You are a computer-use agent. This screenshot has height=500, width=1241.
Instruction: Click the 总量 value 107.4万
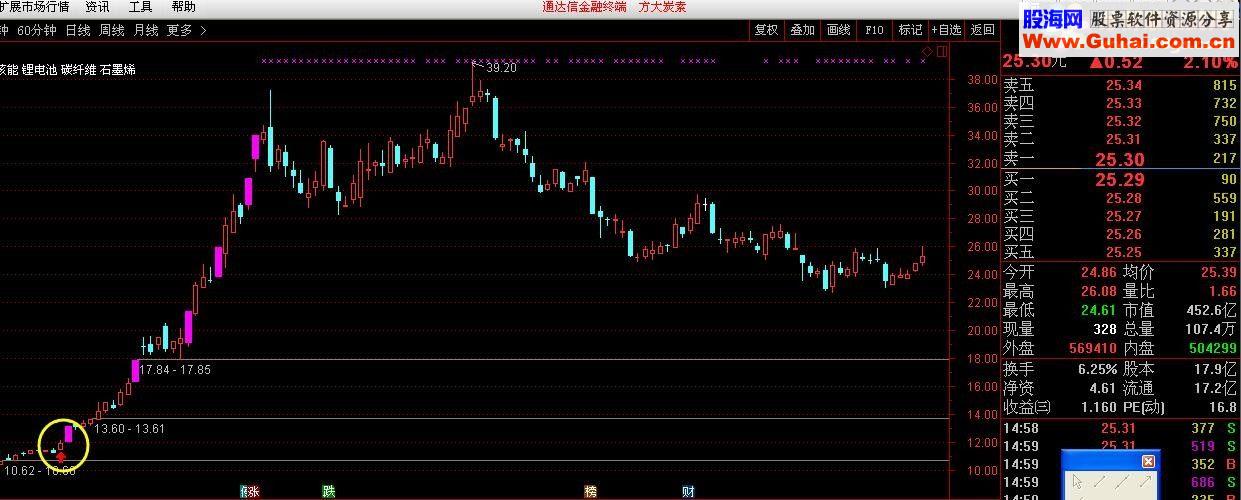(1211, 329)
